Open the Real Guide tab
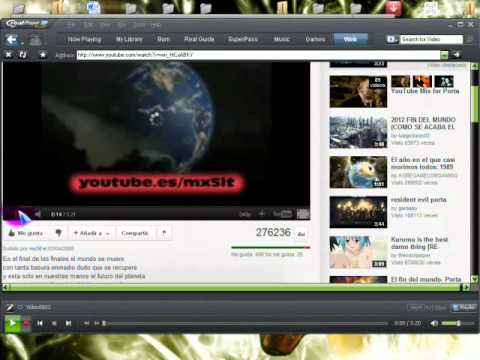This screenshot has height=360, width=480. 199,39
